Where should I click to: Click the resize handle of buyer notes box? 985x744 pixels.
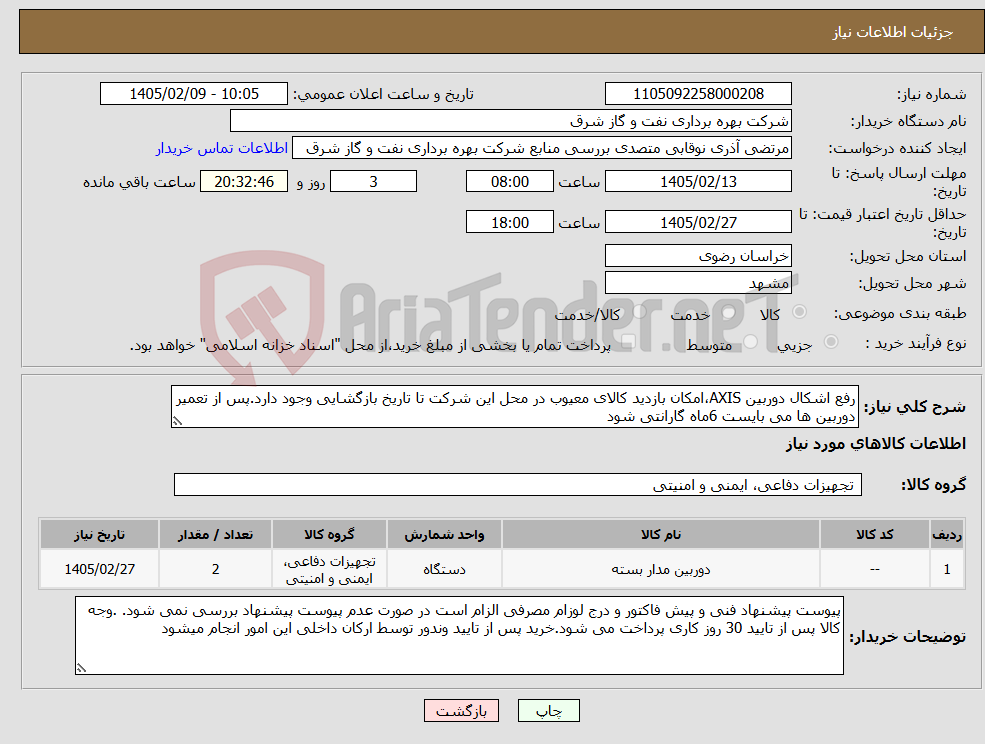(81, 668)
